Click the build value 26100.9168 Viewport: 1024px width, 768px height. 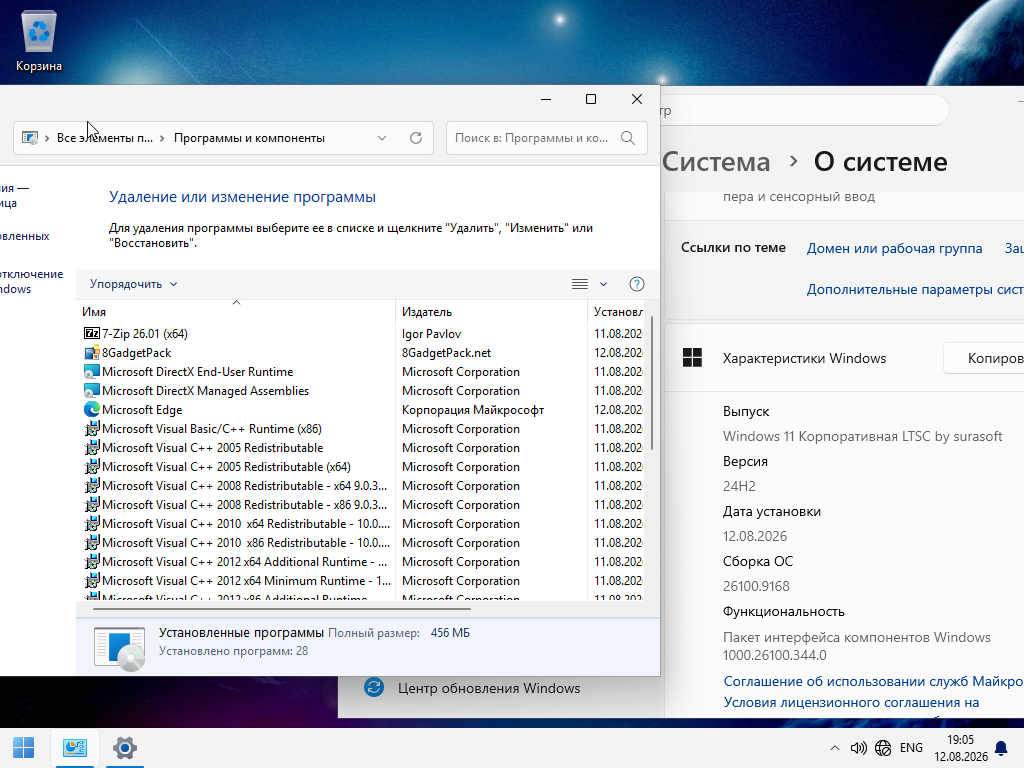click(756, 586)
